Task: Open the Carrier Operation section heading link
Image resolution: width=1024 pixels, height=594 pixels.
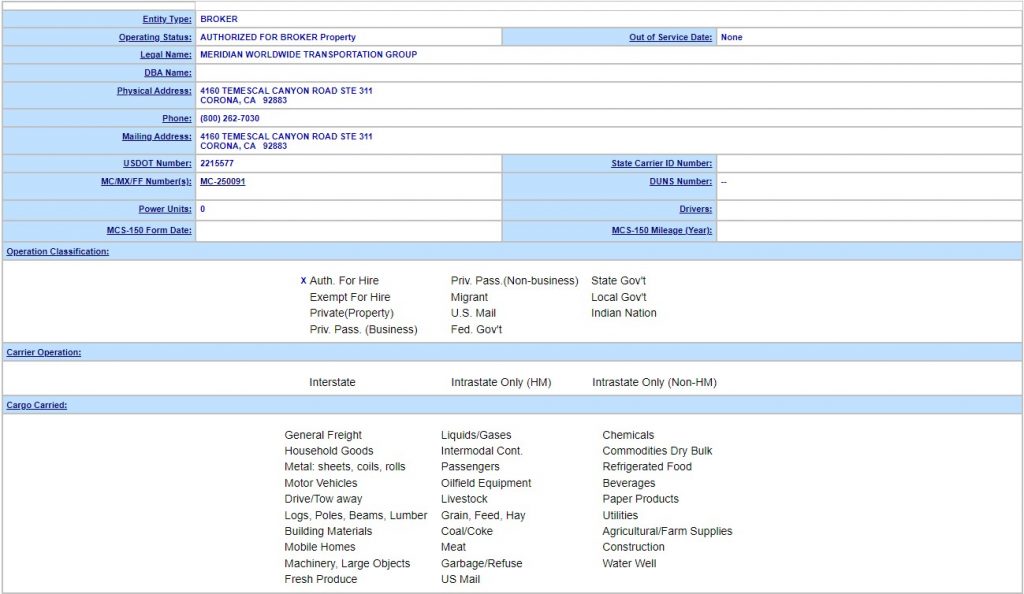Action: pos(43,353)
